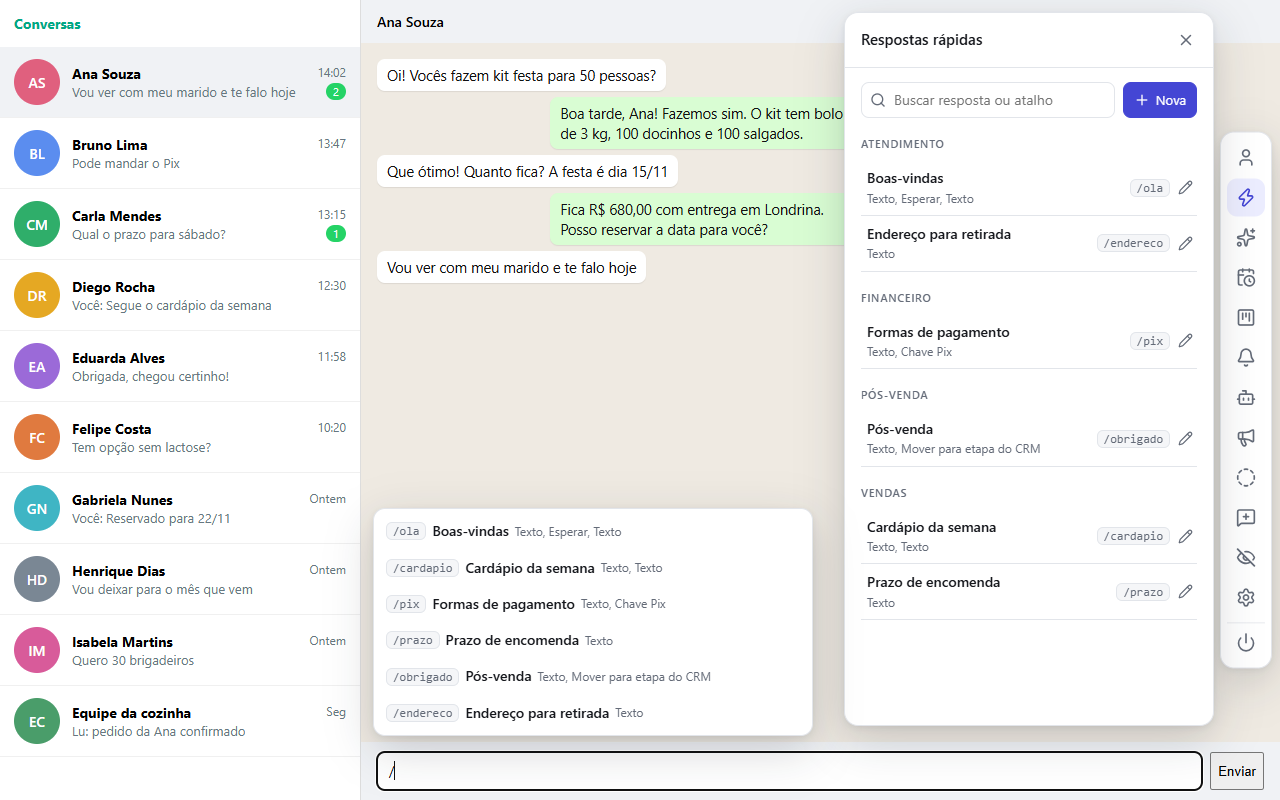This screenshot has height=800, width=1280.
Task: Edit the Prazo de encomenda quick reply
Action: coord(1186,591)
